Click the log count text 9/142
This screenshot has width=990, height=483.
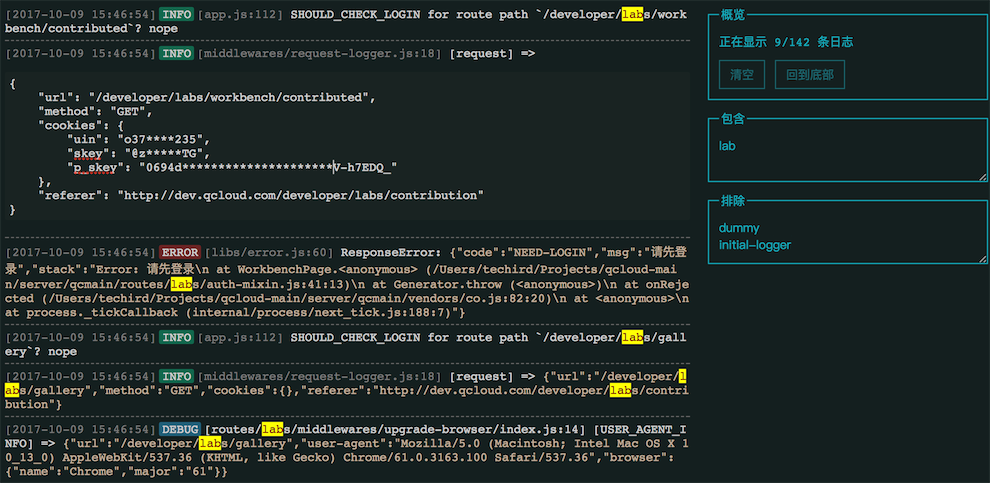[x=792, y=42]
